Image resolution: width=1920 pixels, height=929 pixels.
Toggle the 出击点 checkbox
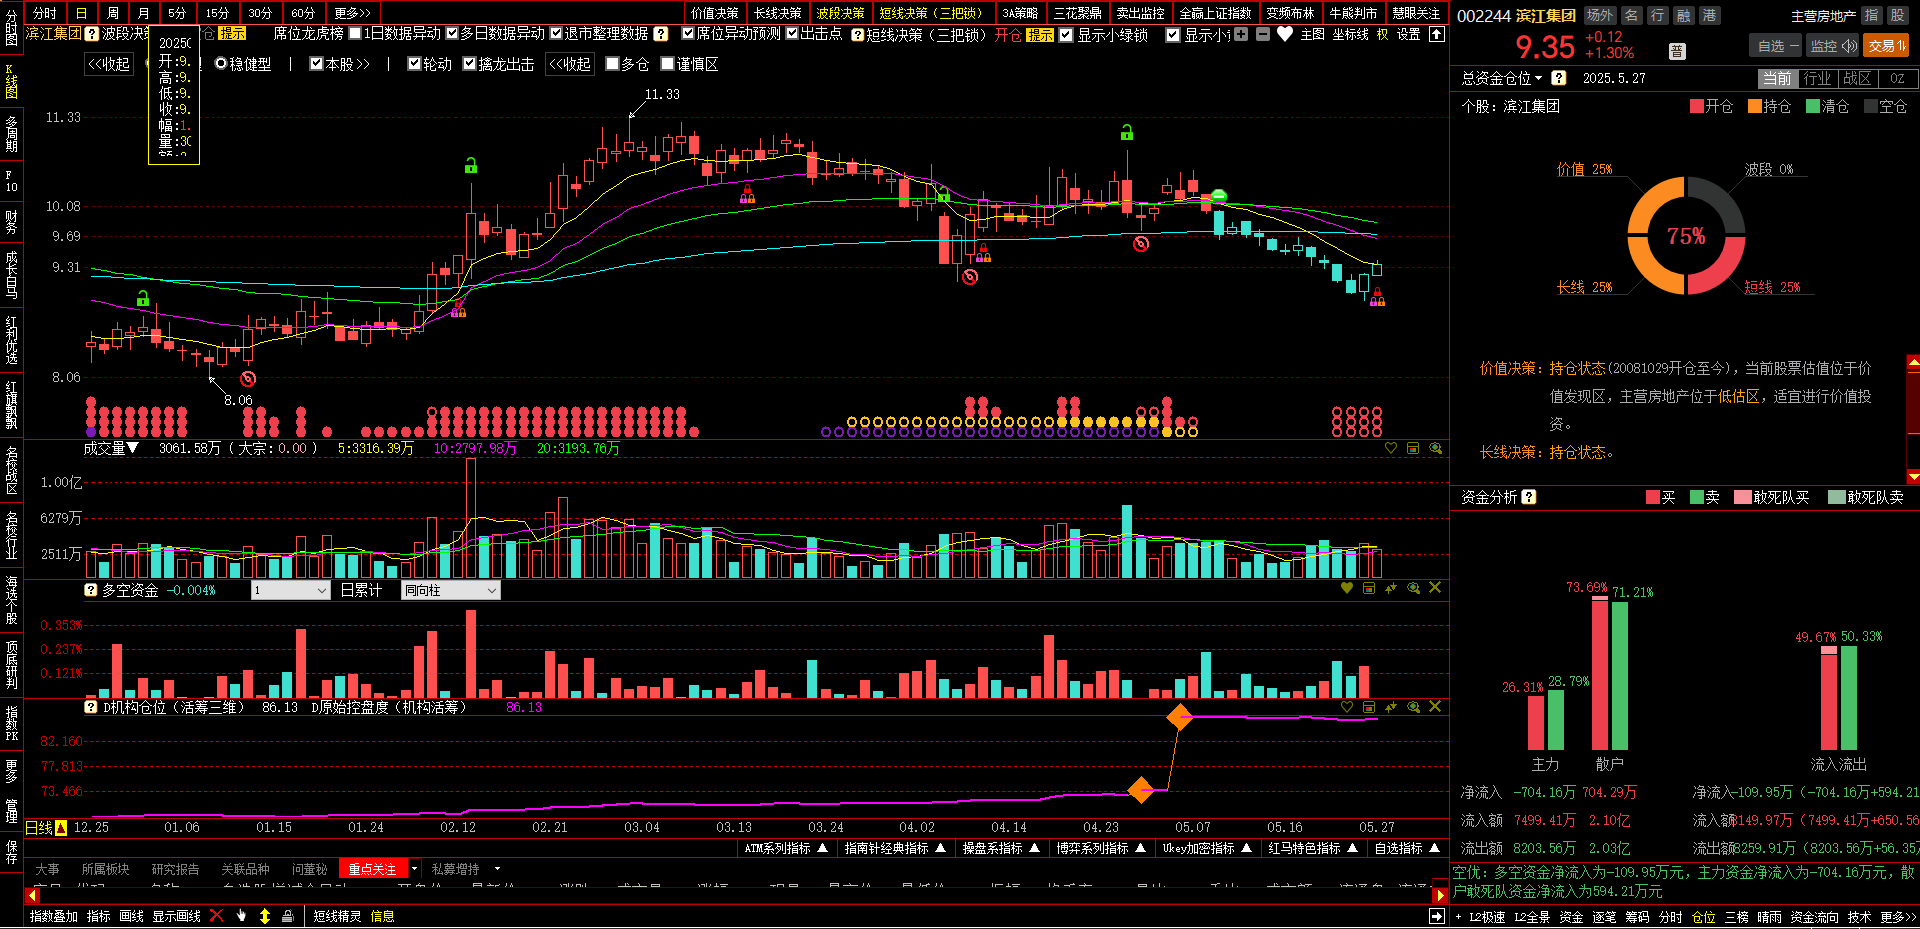click(x=792, y=34)
